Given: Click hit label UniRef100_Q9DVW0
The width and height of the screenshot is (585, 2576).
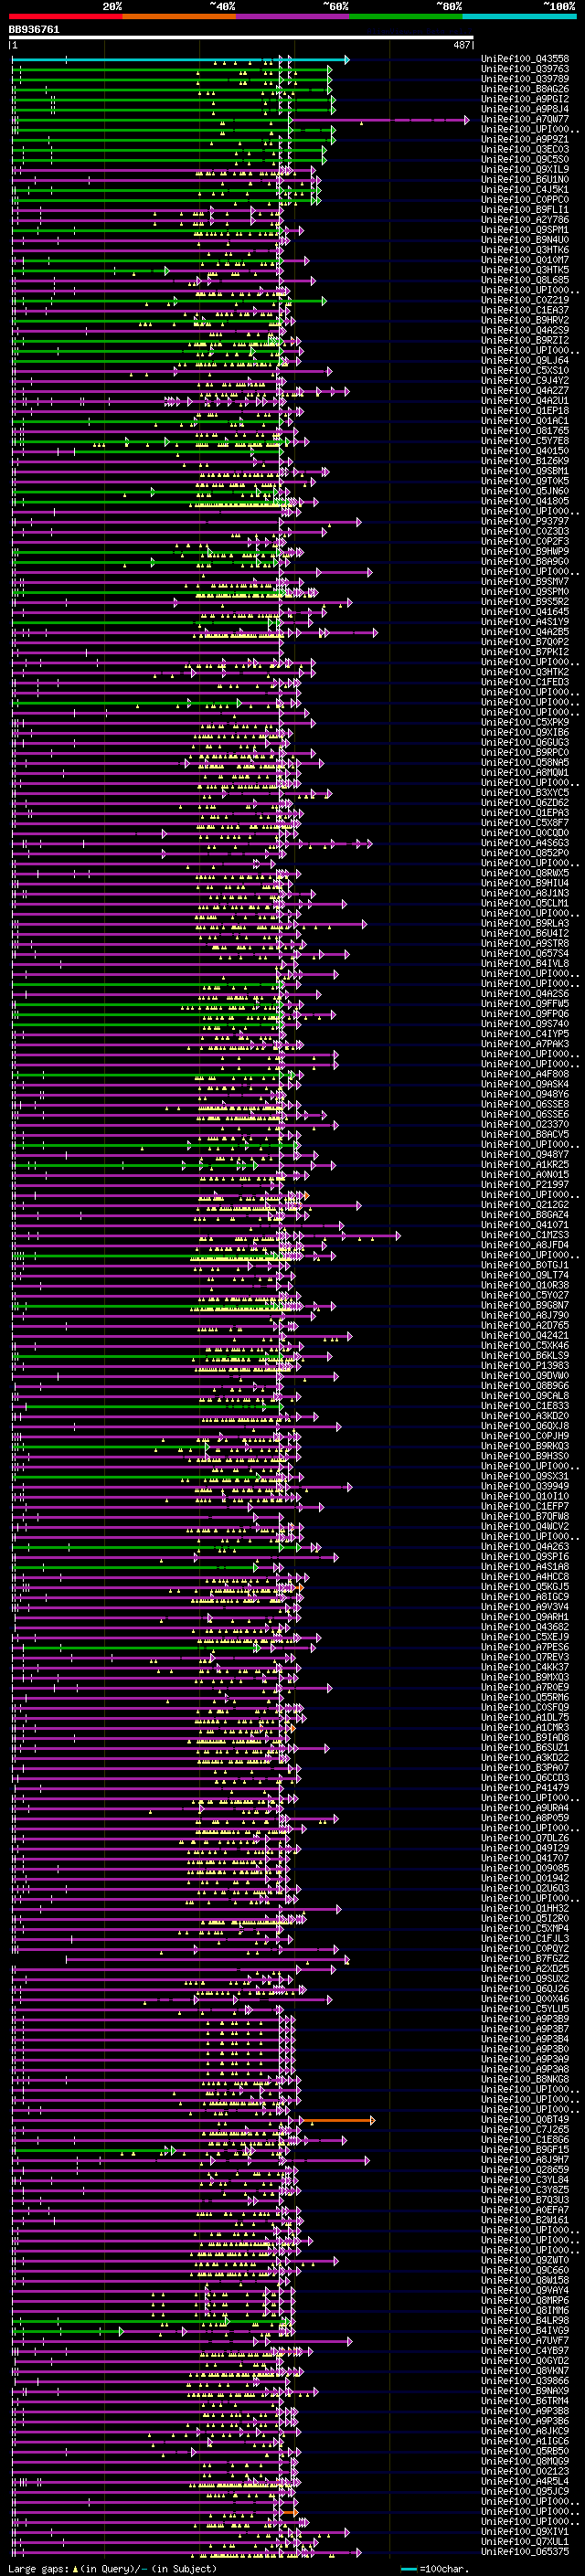Looking at the screenshot, I should click(525, 1375).
